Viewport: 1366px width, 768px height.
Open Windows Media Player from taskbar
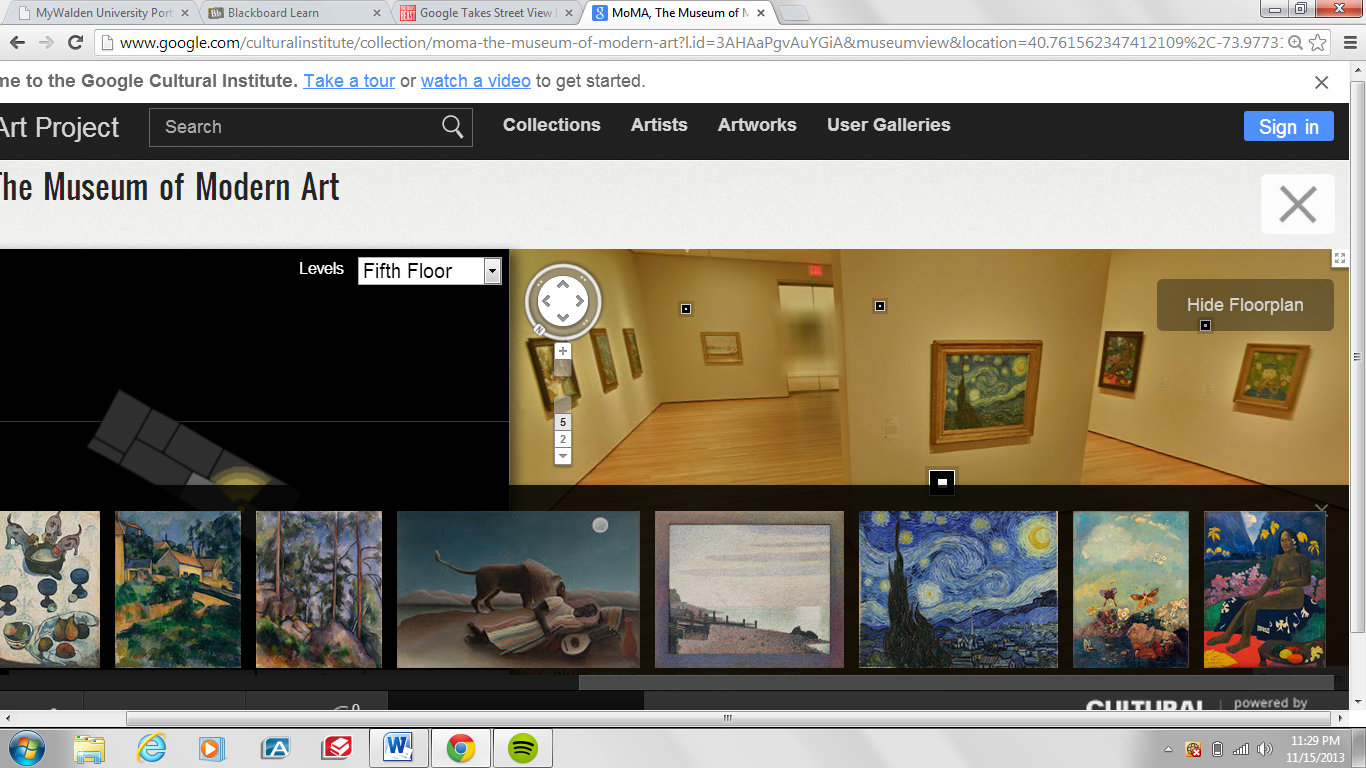[211, 748]
